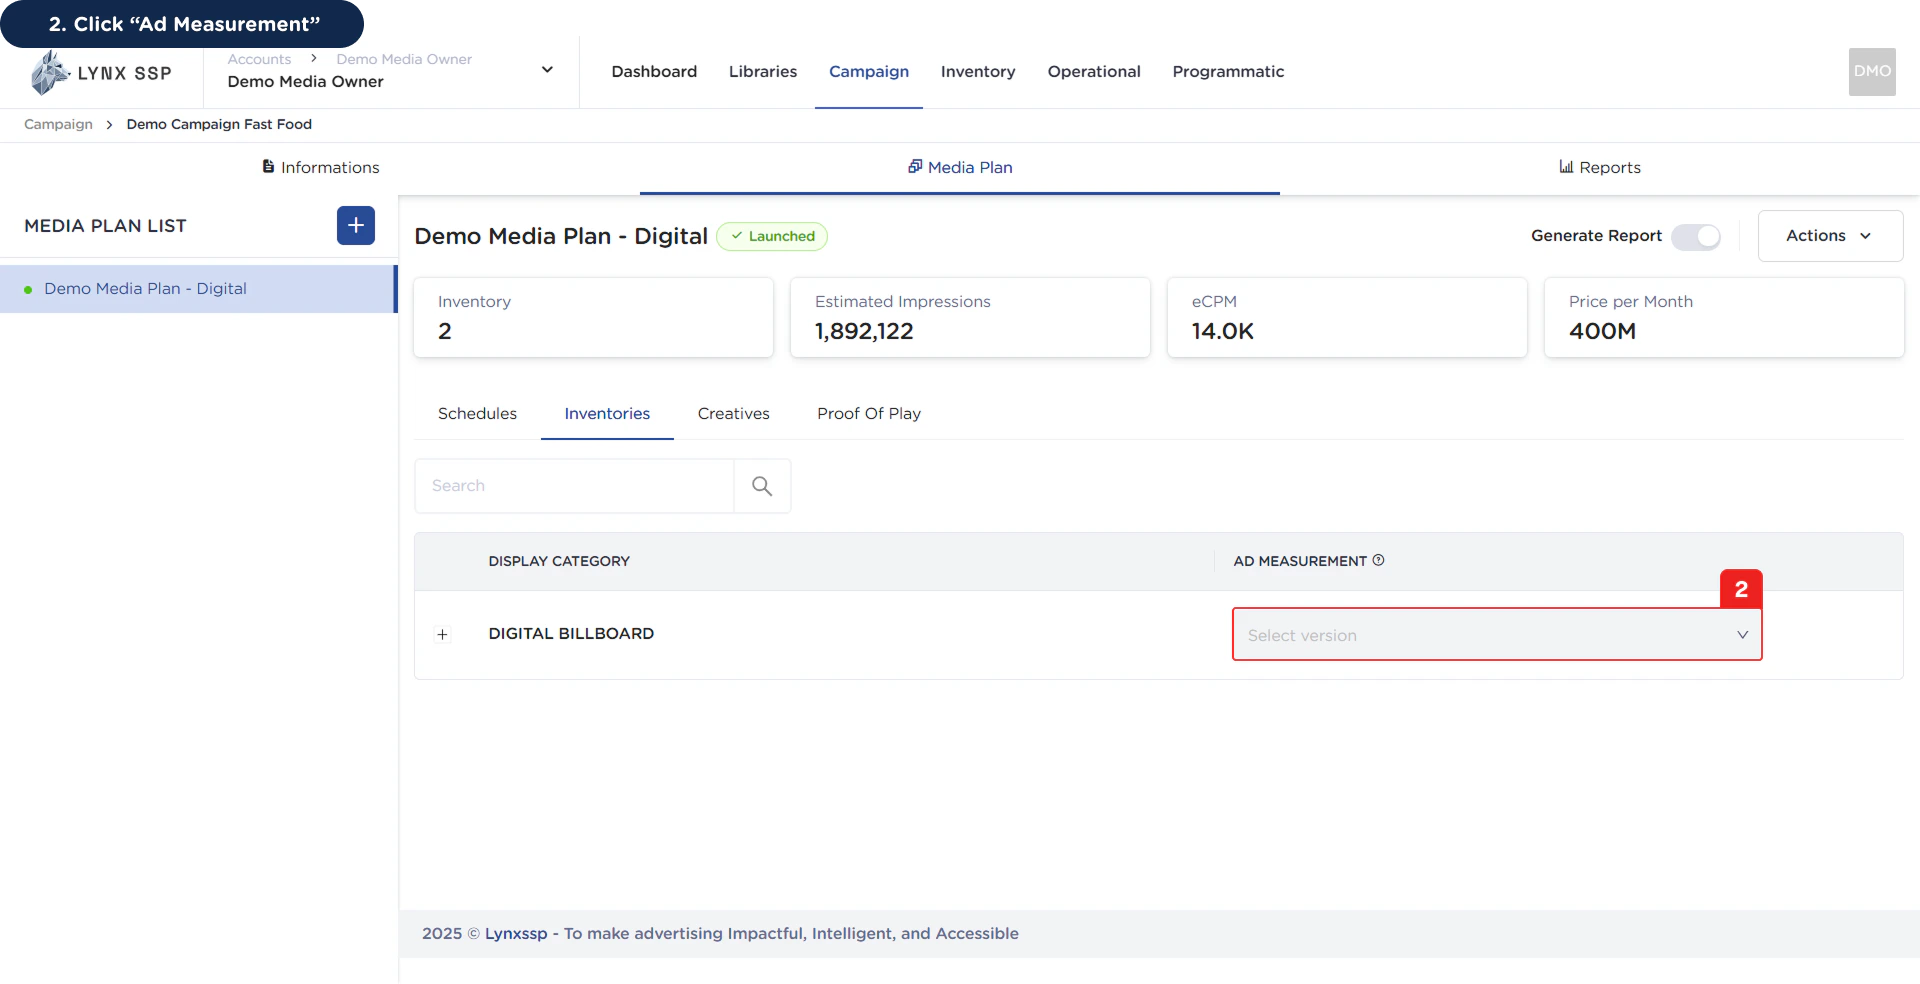Open the Actions dropdown
The image size is (1920, 984).
[x=1829, y=236]
